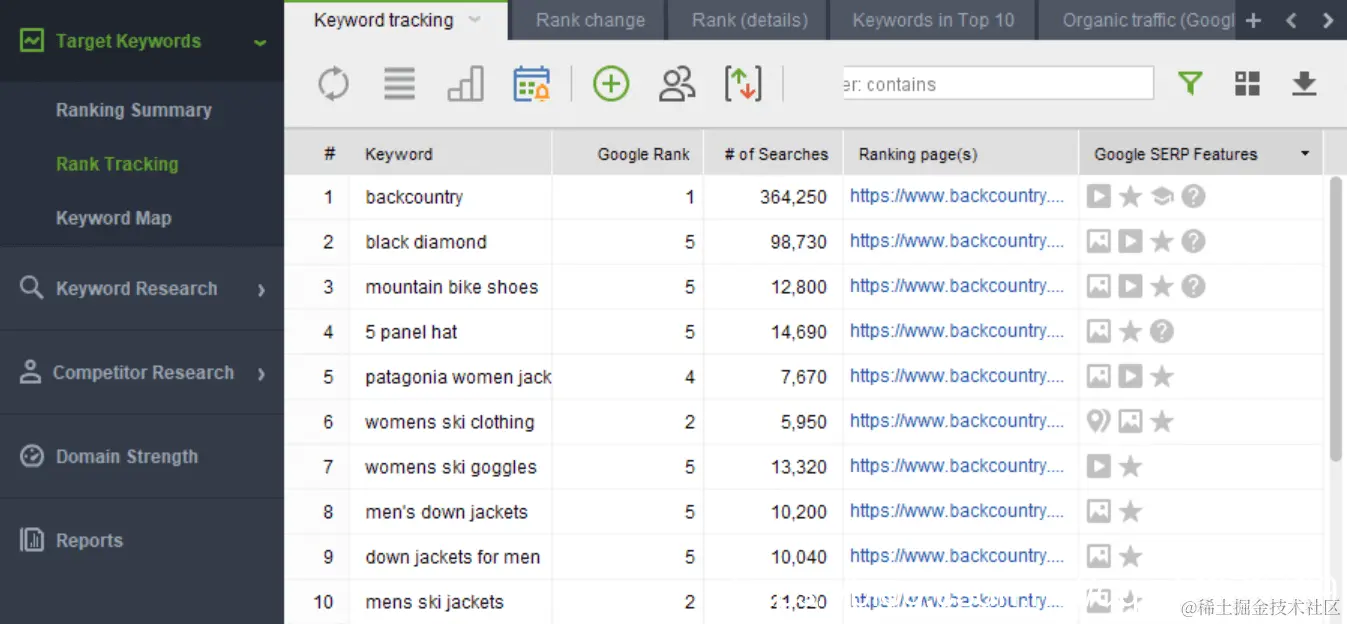The height and width of the screenshot is (624, 1347).
Task: Click the Reports document icon
Action: tap(32, 540)
